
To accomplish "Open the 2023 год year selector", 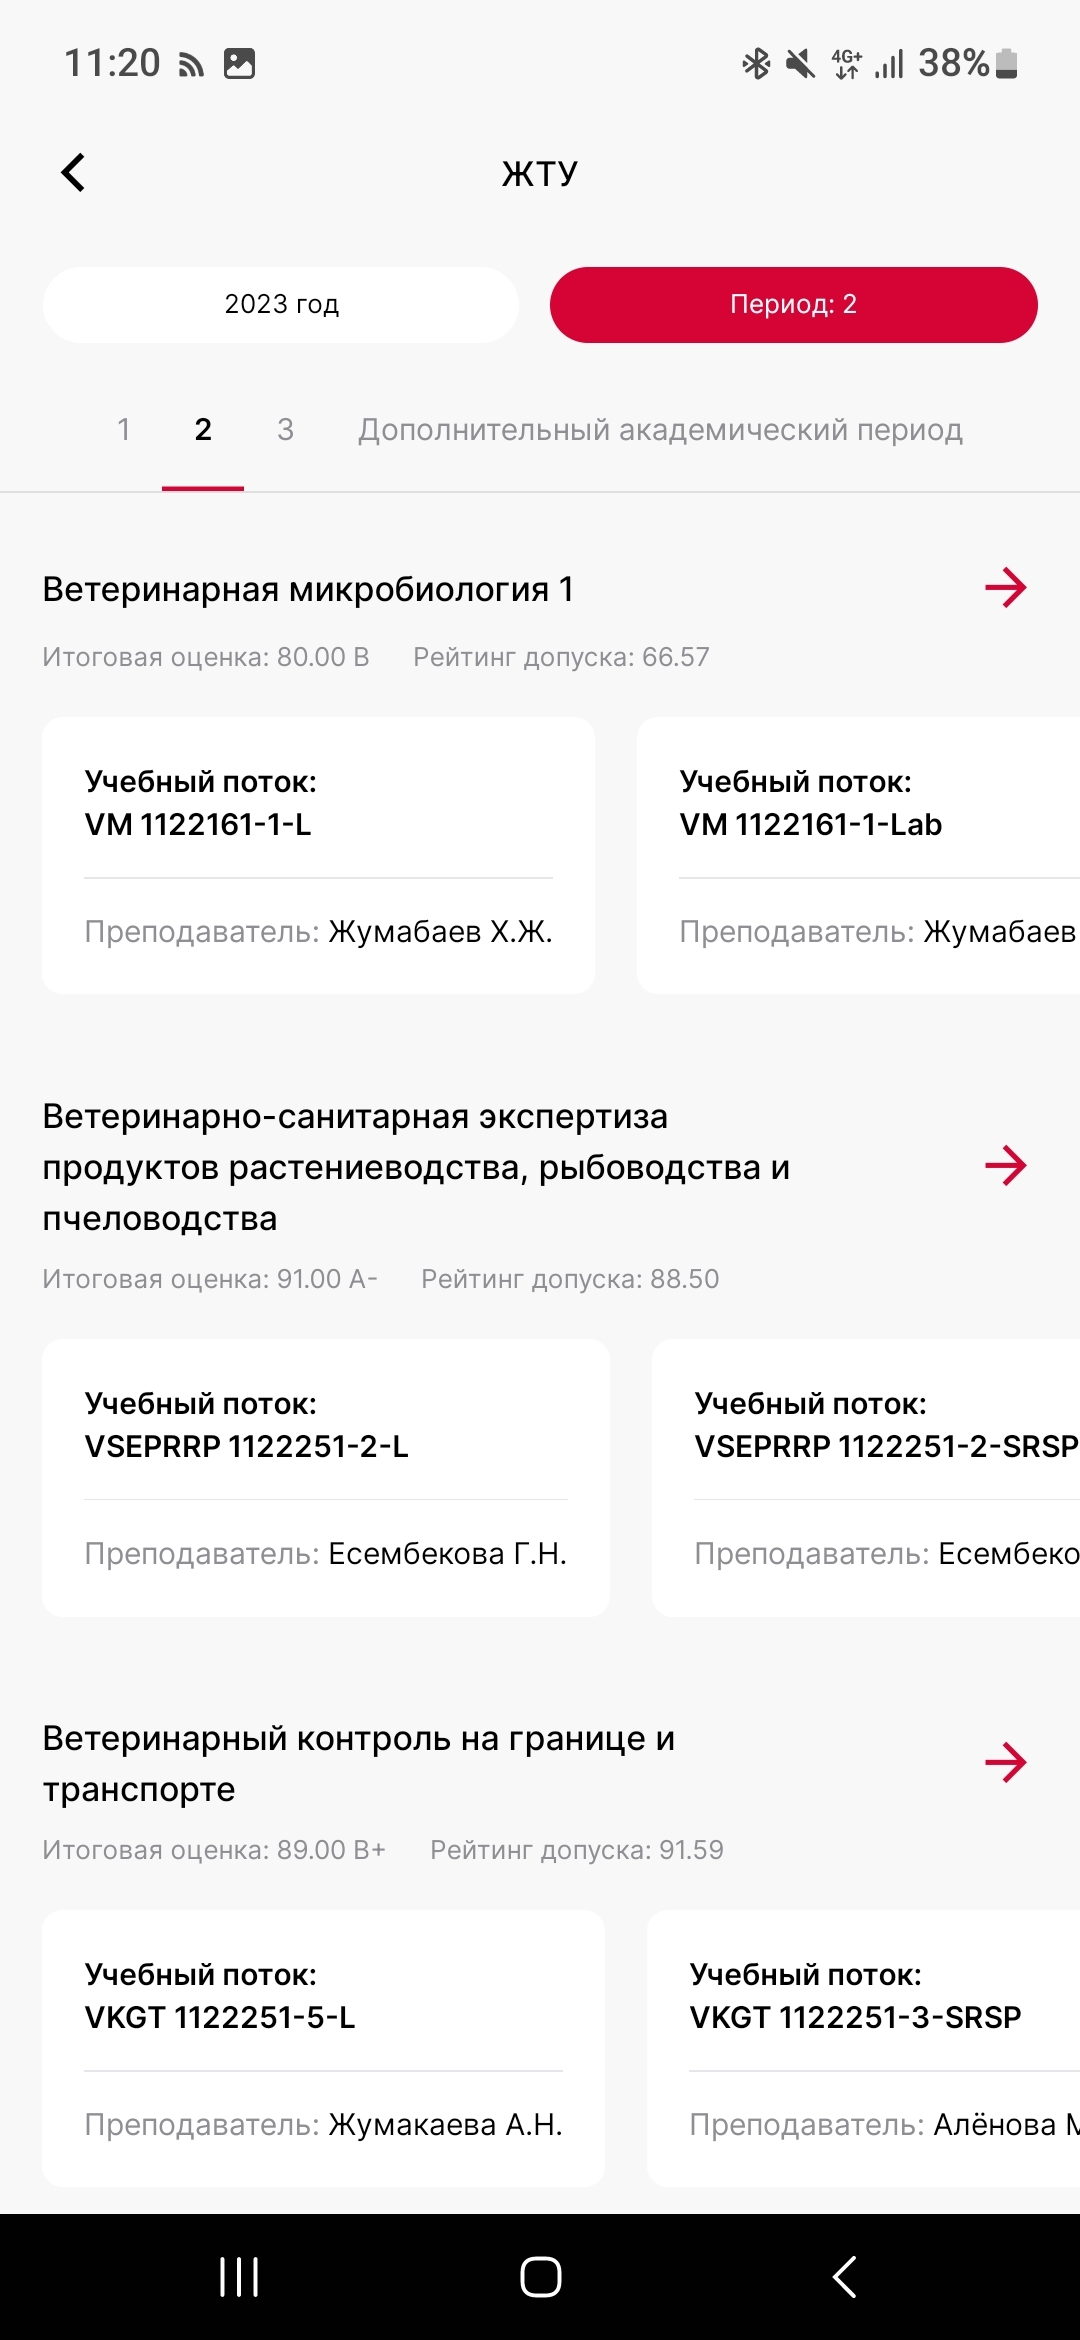I will pos(281,305).
